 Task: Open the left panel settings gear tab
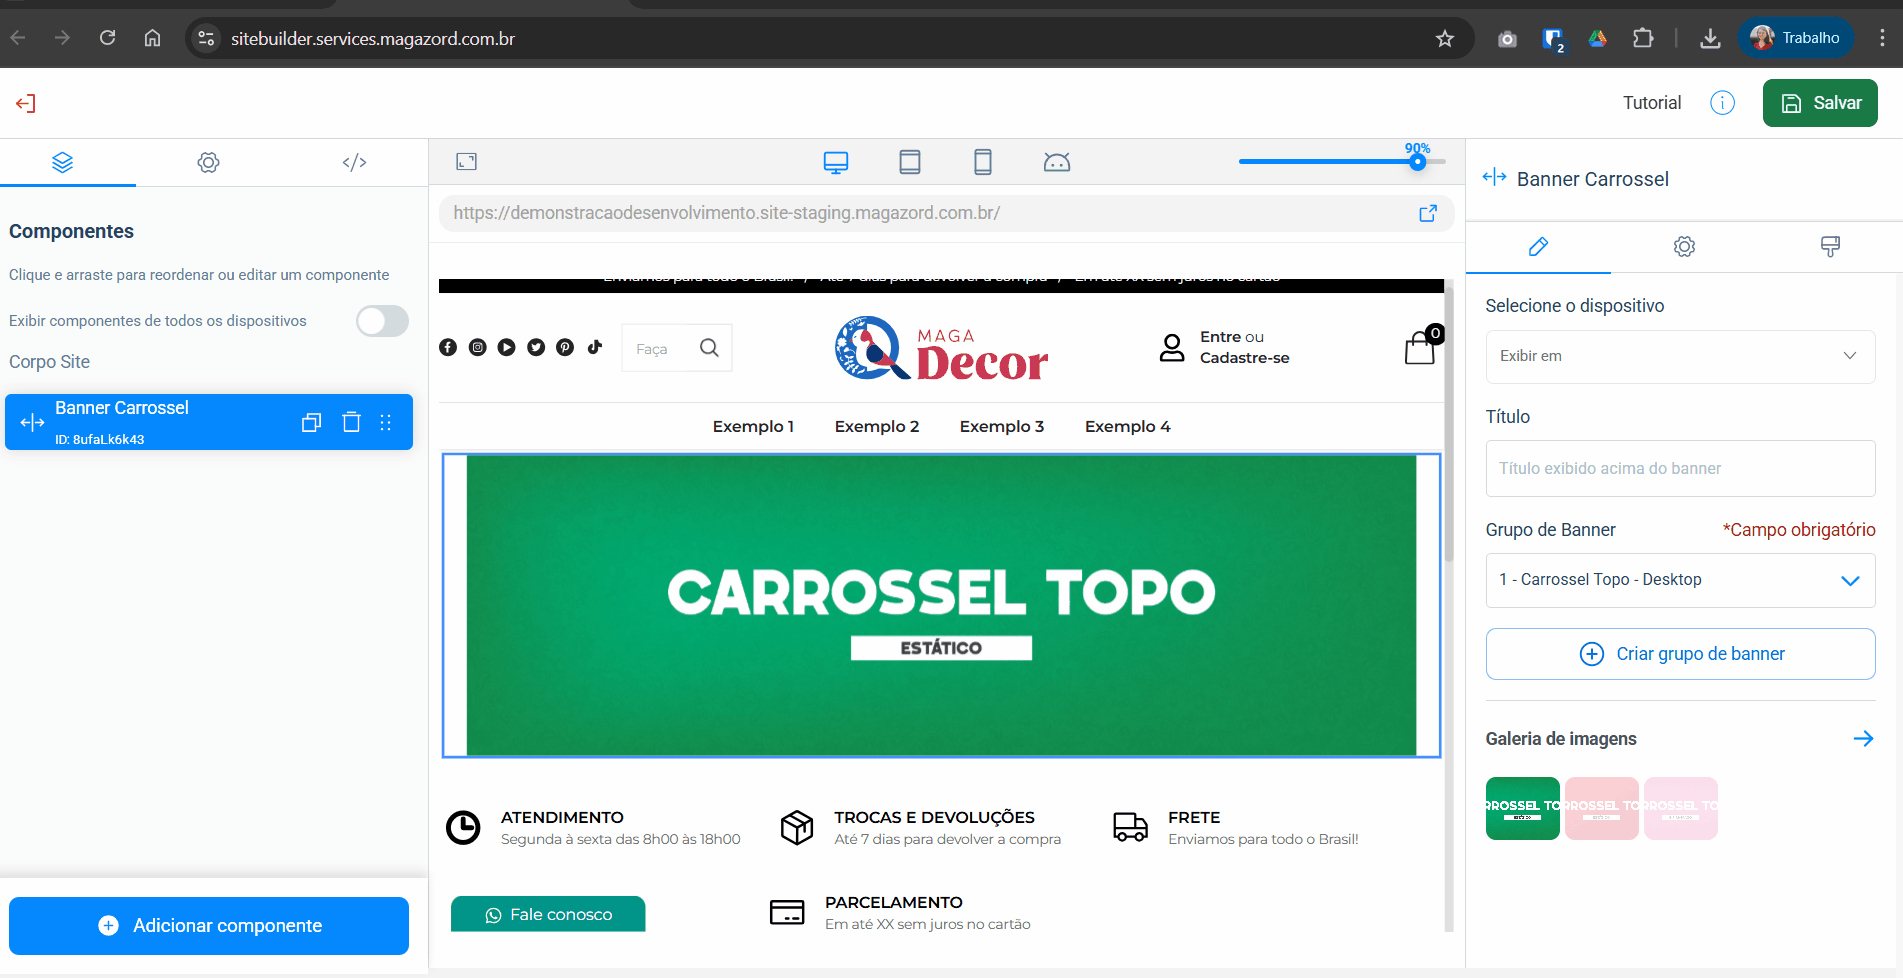(x=208, y=162)
